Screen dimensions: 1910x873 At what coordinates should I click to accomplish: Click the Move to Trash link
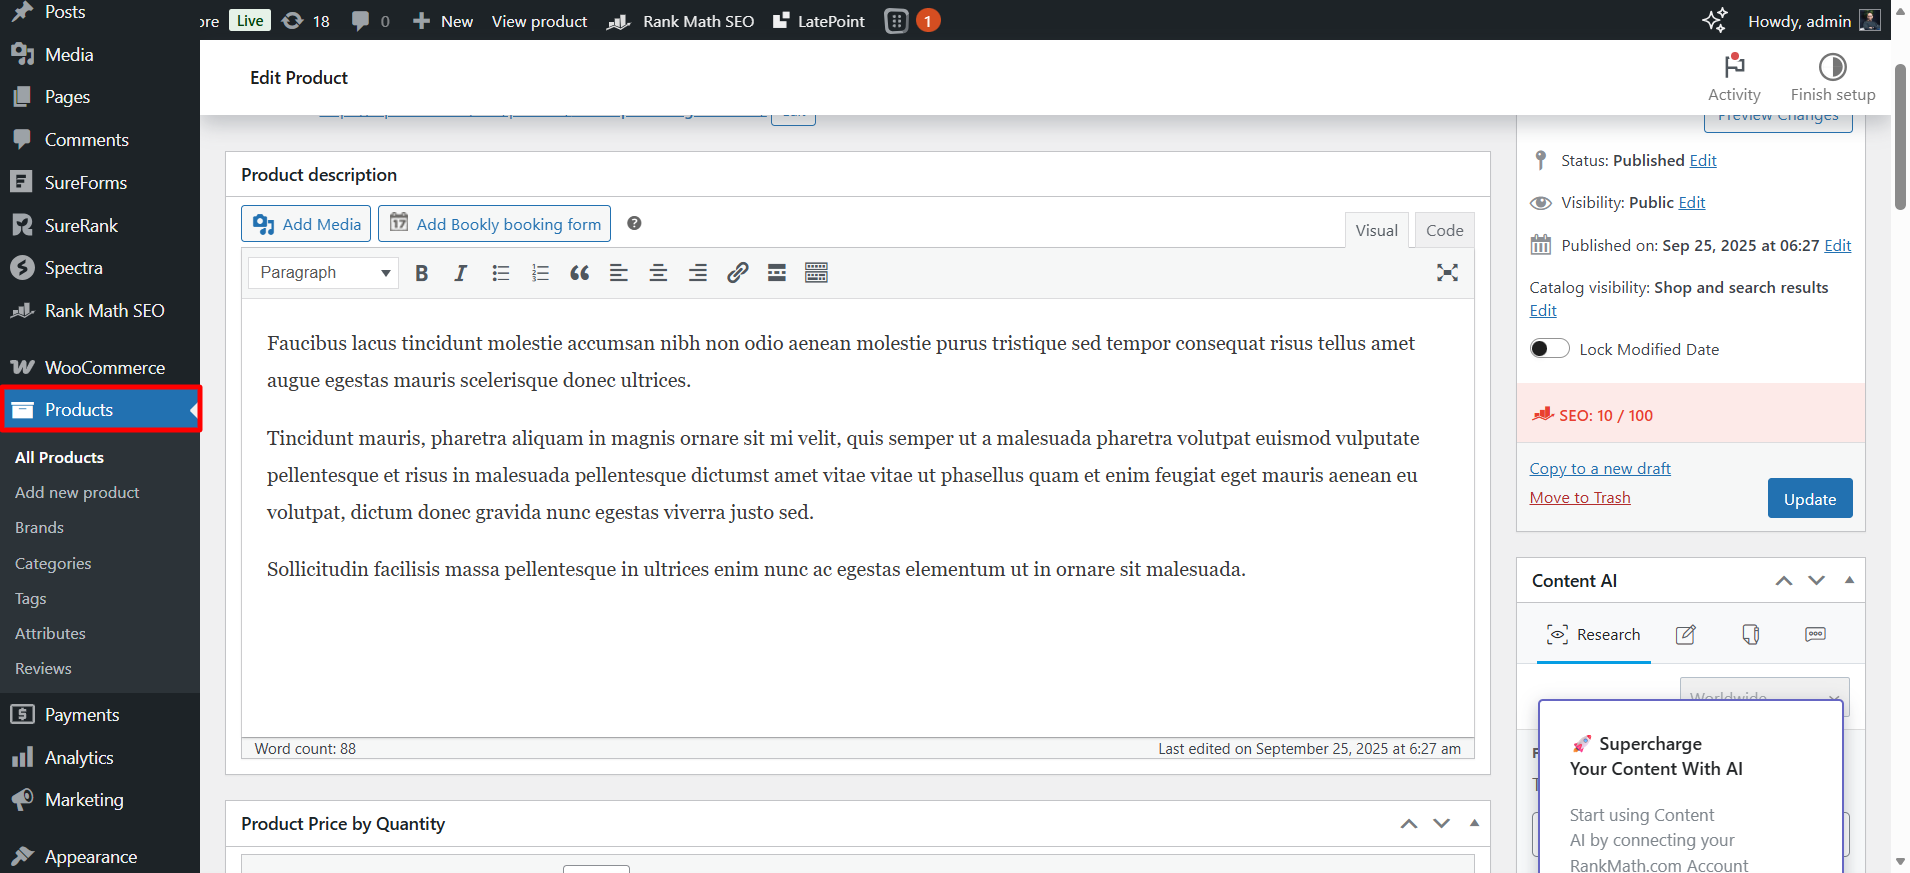tap(1579, 498)
